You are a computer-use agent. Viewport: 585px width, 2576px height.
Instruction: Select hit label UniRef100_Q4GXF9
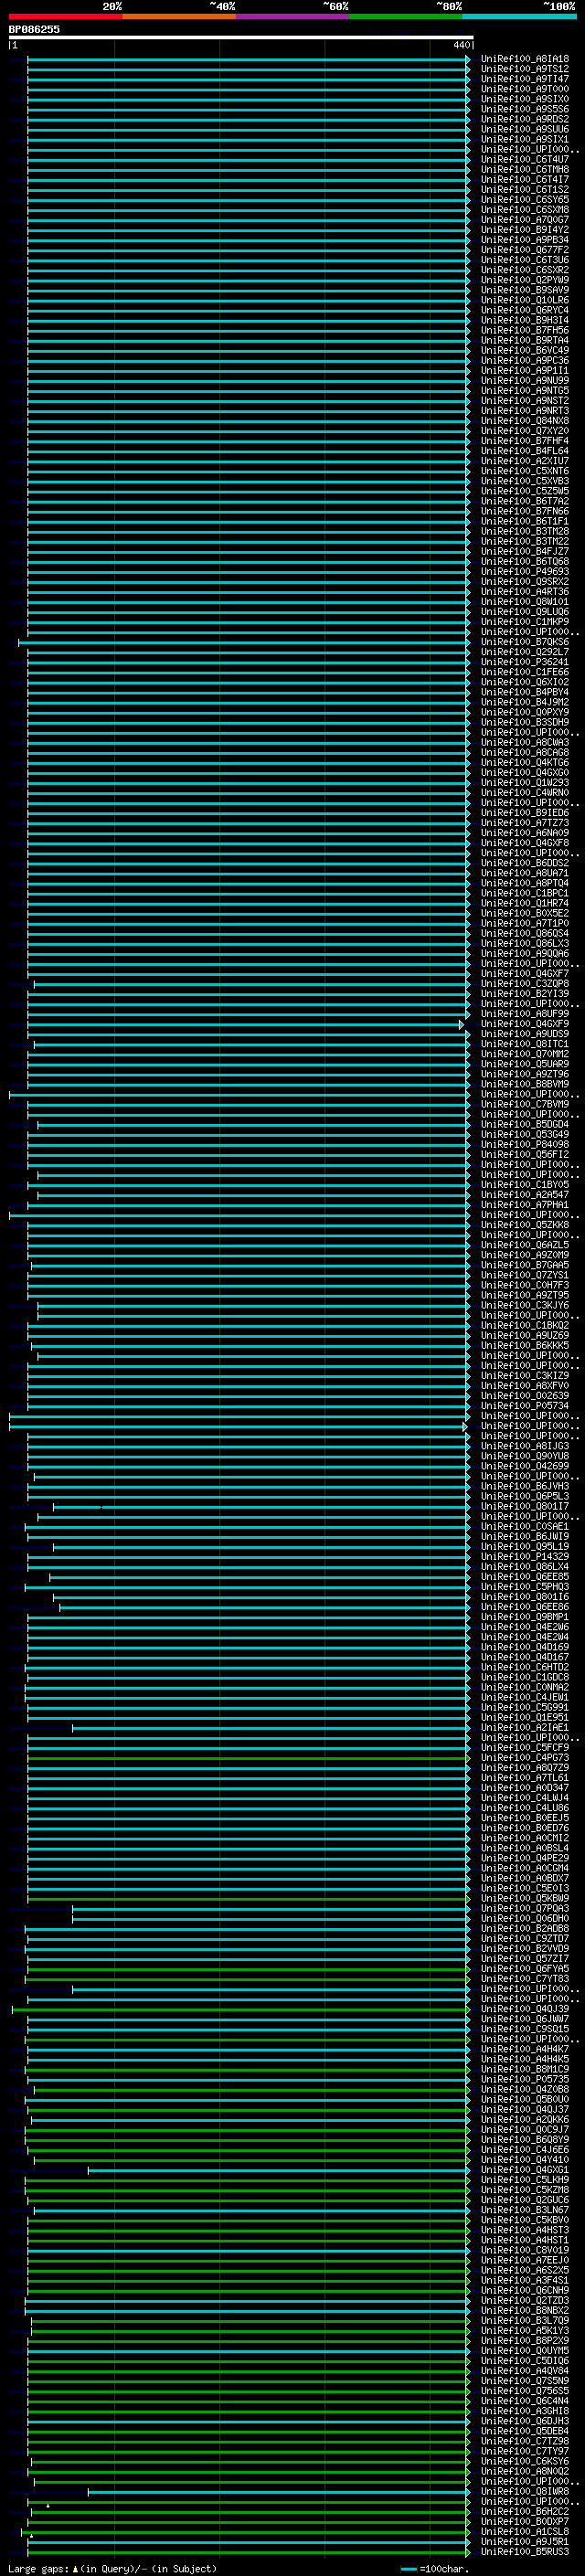(524, 1023)
